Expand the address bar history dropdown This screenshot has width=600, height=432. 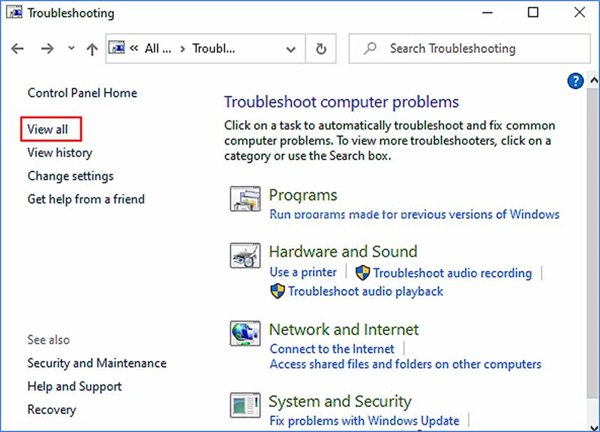pos(291,48)
